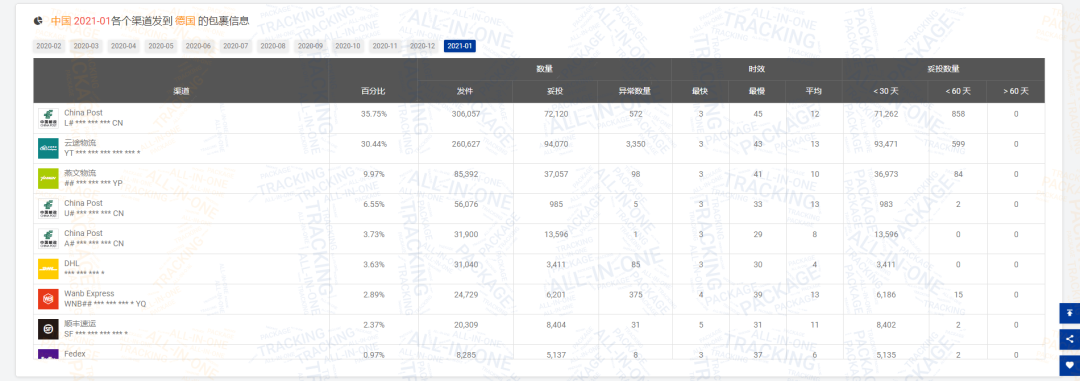The width and height of the screenshot is (1080, 381).
Task: Click the back-to-top arrow button
Action: [1069, 313]
